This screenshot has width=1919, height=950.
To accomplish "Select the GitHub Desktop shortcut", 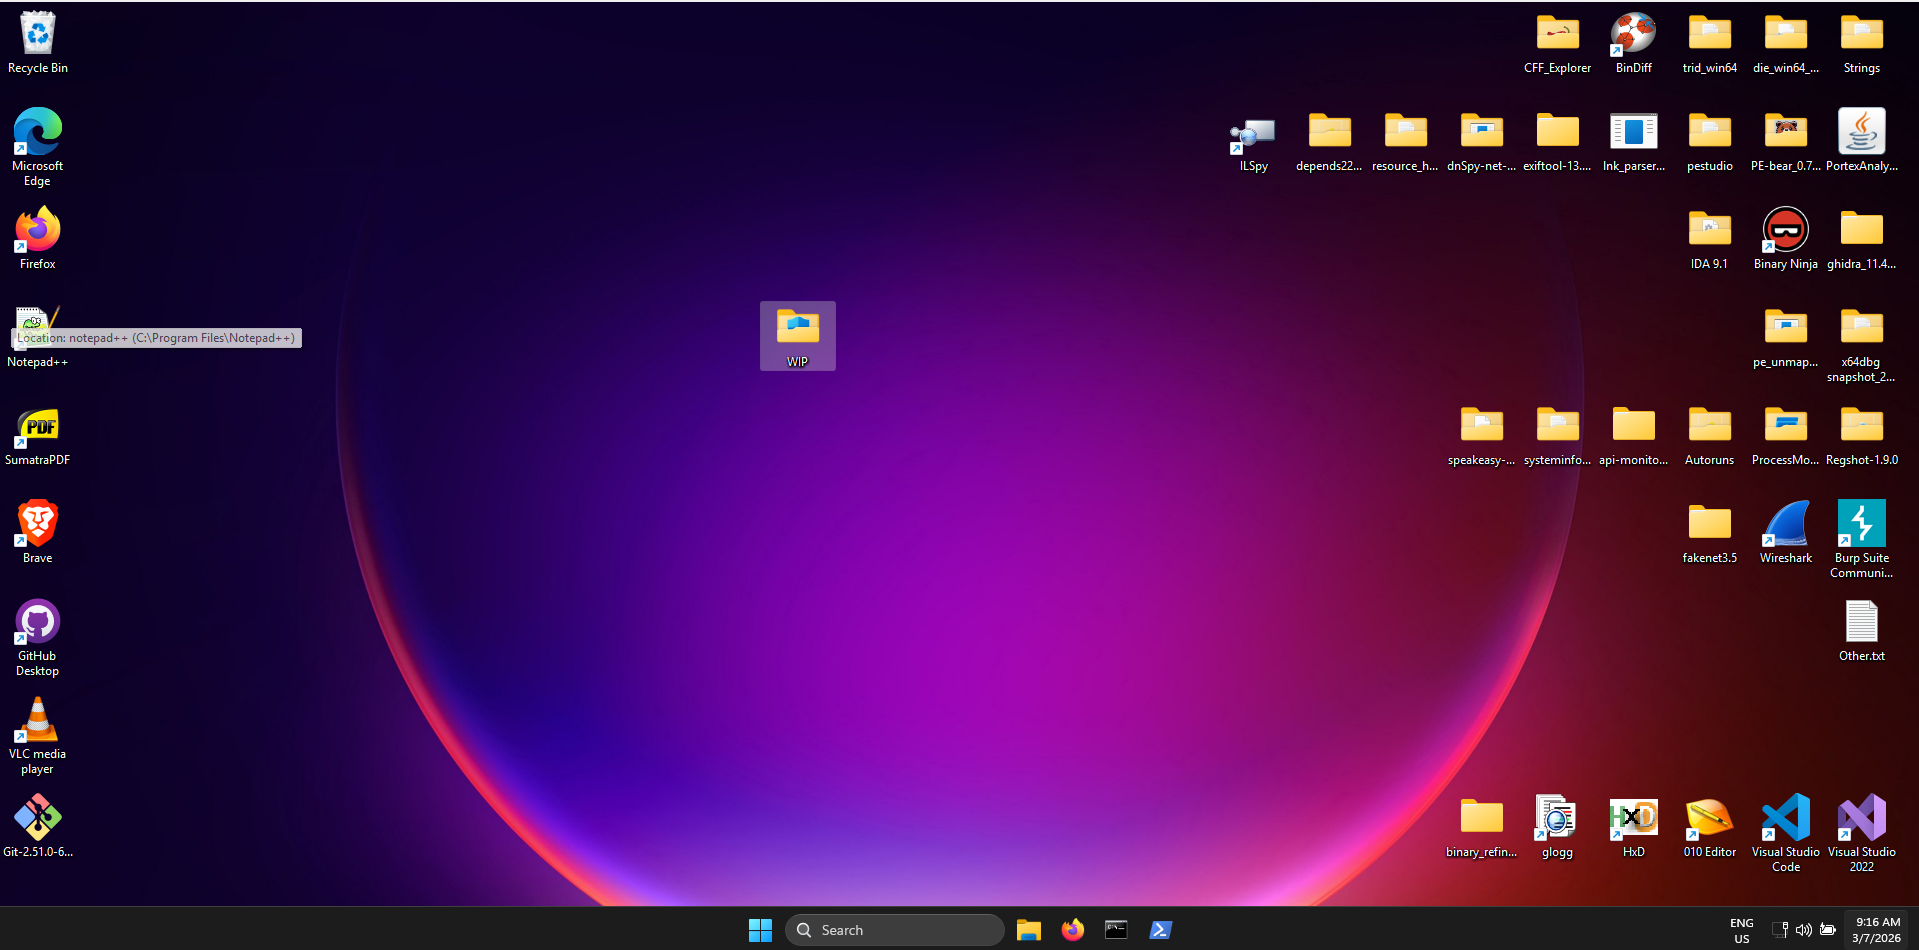I will point(38,623).
